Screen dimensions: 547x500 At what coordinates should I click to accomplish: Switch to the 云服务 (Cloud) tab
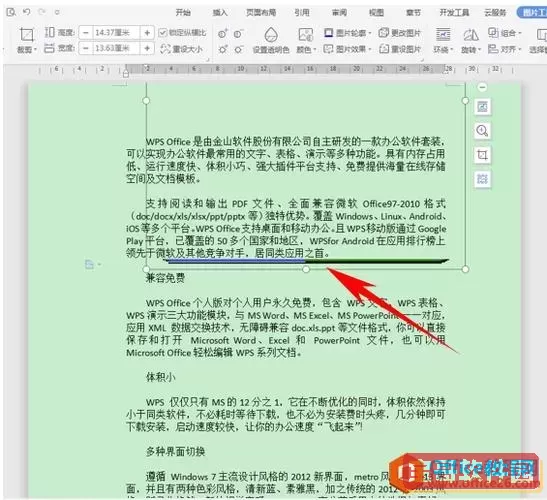pos(495,13)
